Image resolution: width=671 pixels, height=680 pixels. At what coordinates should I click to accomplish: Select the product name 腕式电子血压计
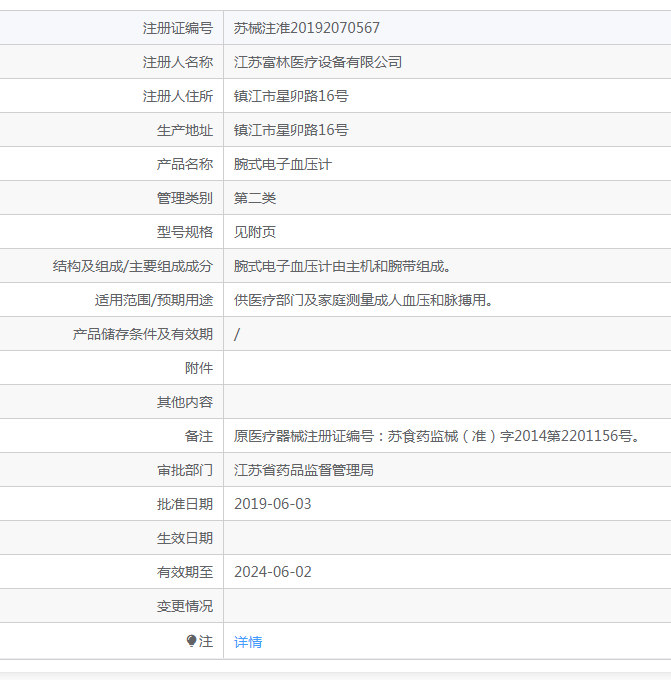[x=283, y=164]
